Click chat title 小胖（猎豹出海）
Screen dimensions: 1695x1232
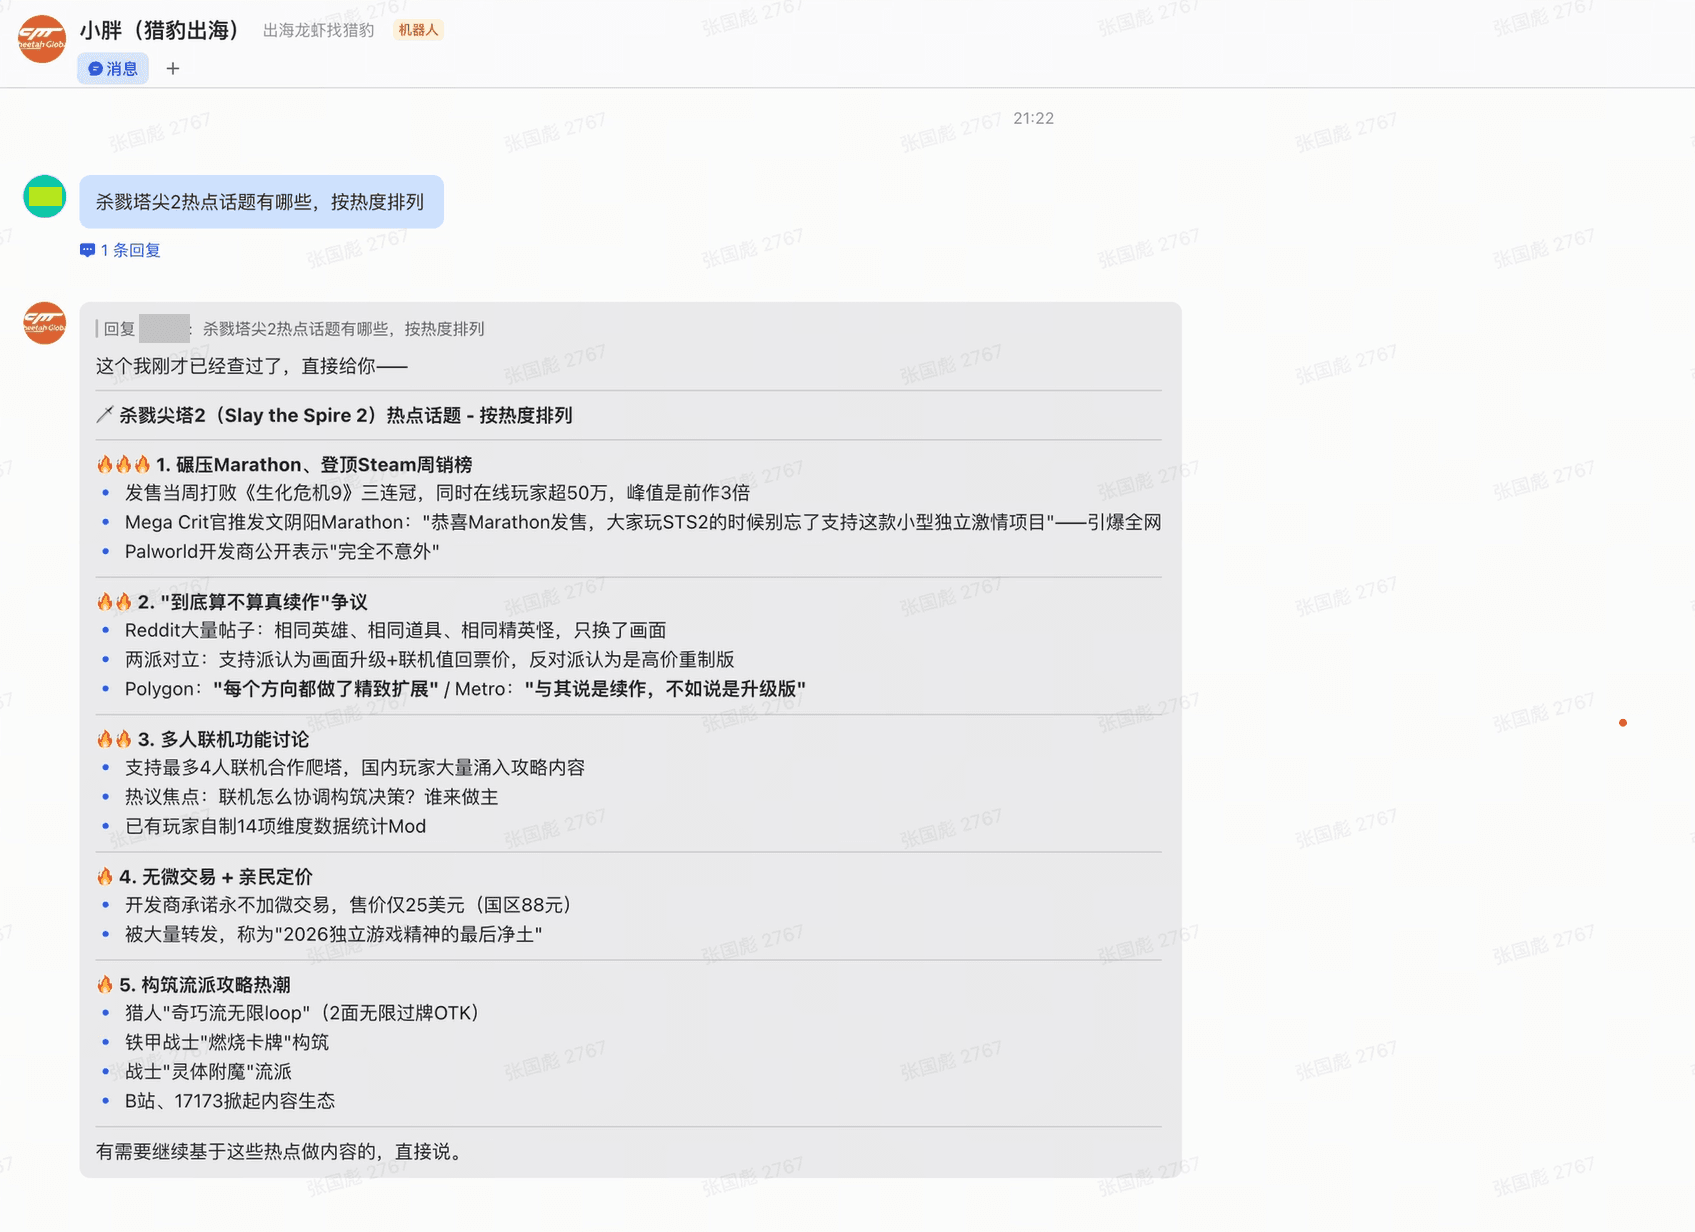click(x=159, y=30)
